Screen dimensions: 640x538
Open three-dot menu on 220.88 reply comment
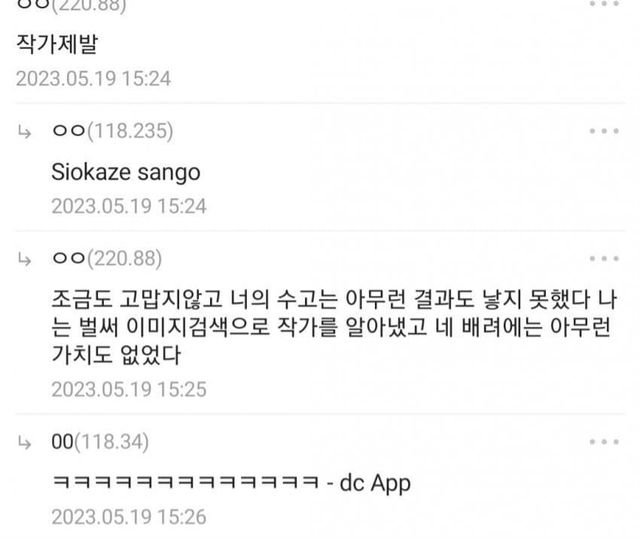tap(604, 258)
